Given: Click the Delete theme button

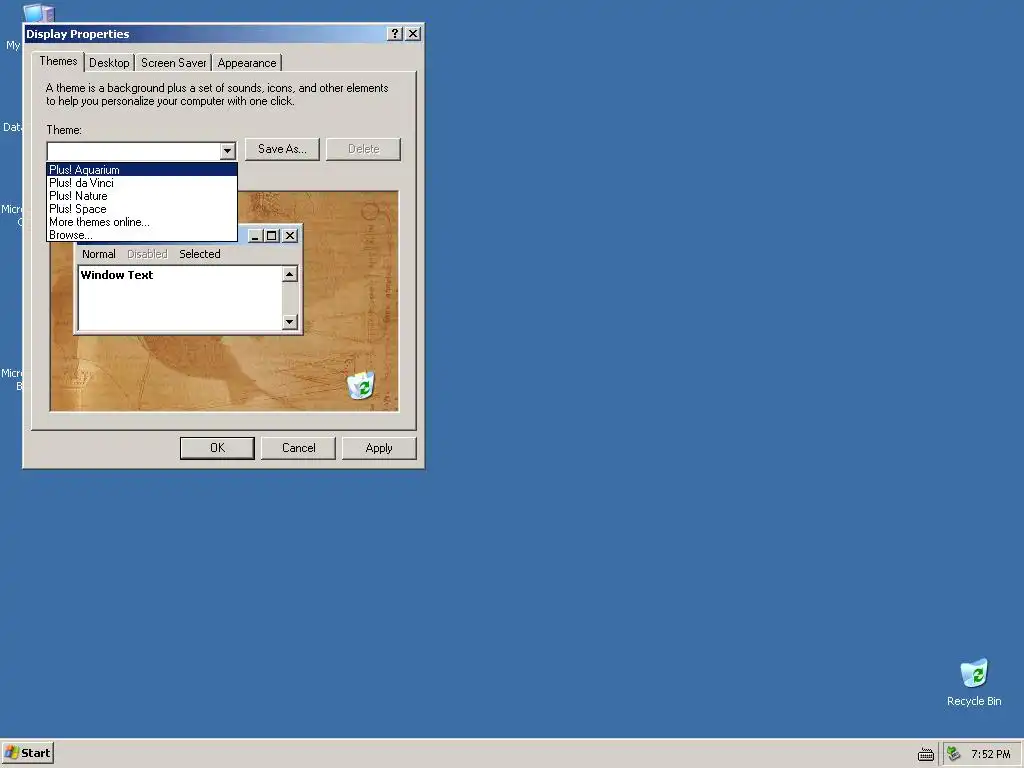Looking at the screenshot, I should pyautogui.click(x=364, y=149).
